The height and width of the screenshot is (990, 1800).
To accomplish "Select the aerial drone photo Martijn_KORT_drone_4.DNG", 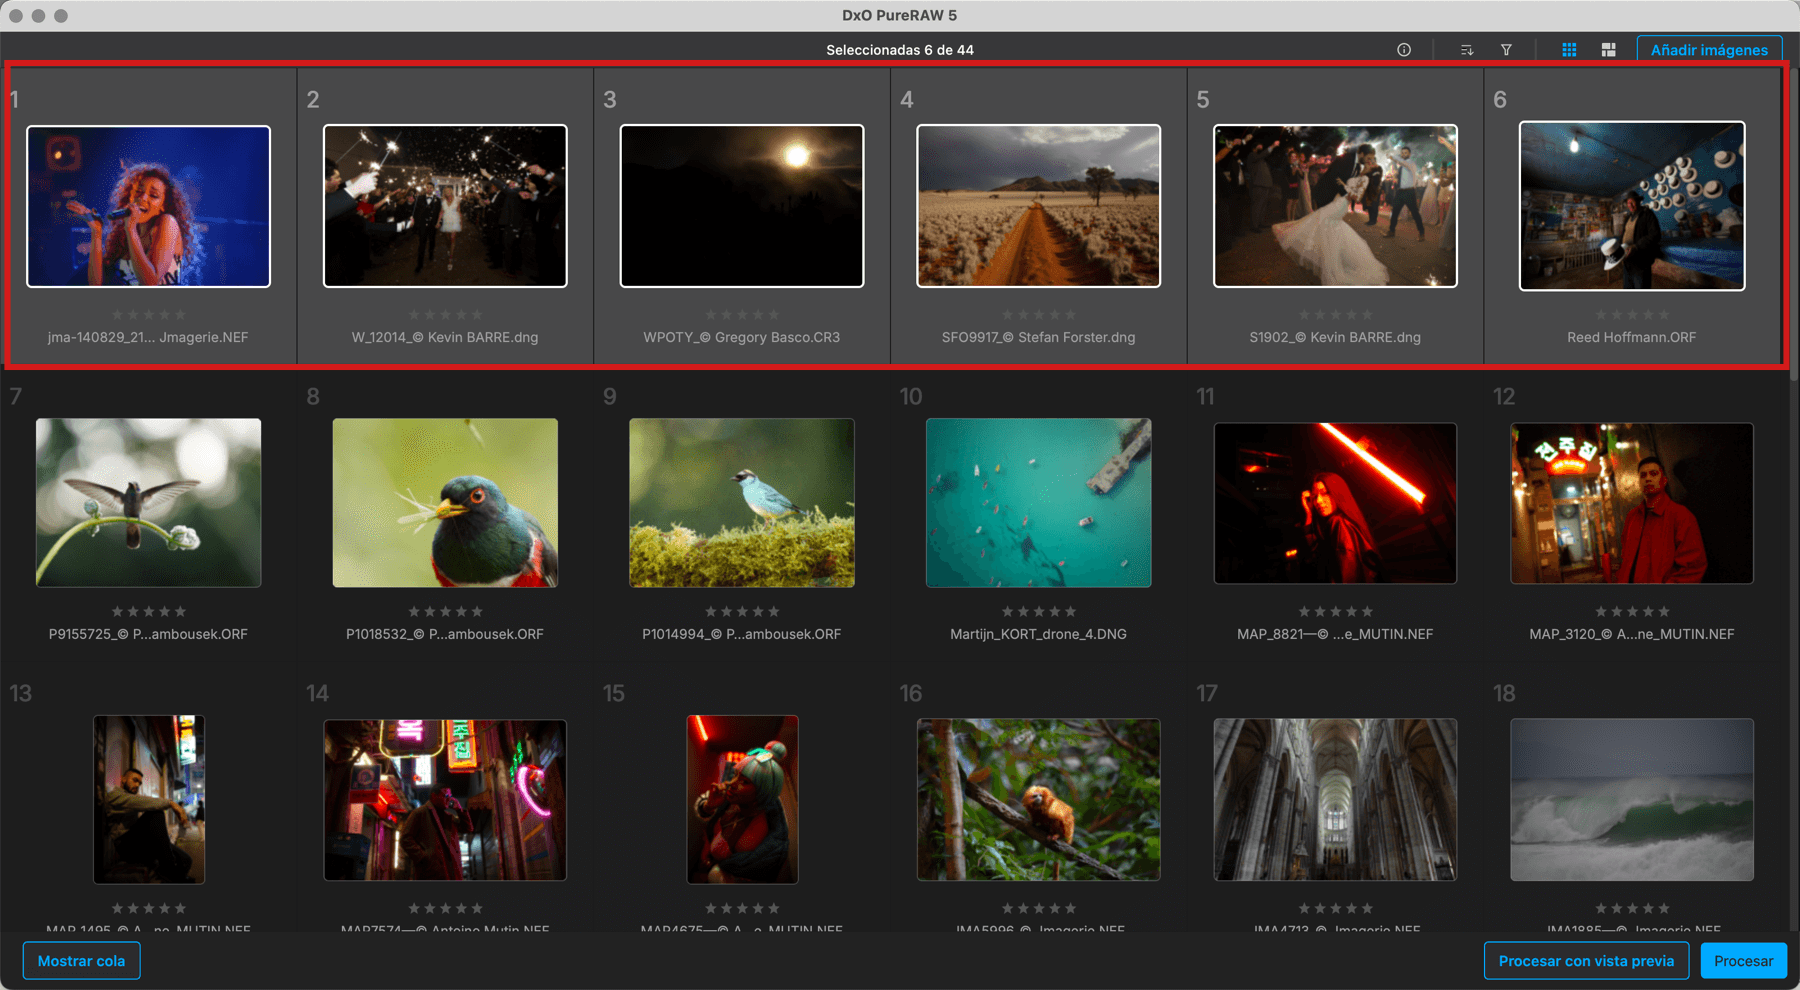I will click(x=1038, y=502).
